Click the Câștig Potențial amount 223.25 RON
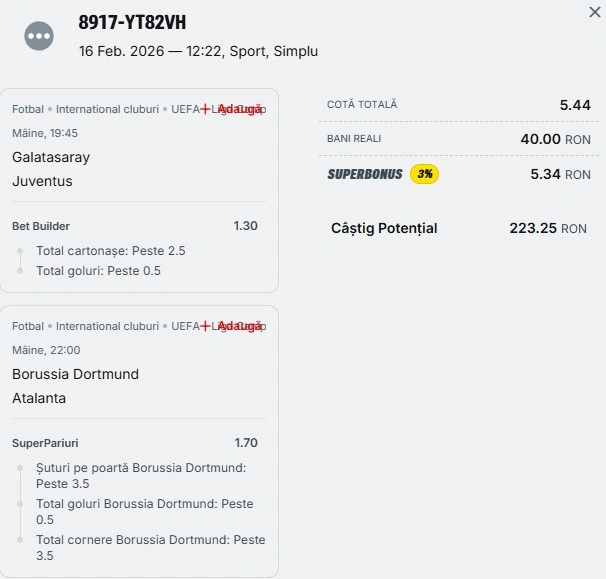 (547, 228)
